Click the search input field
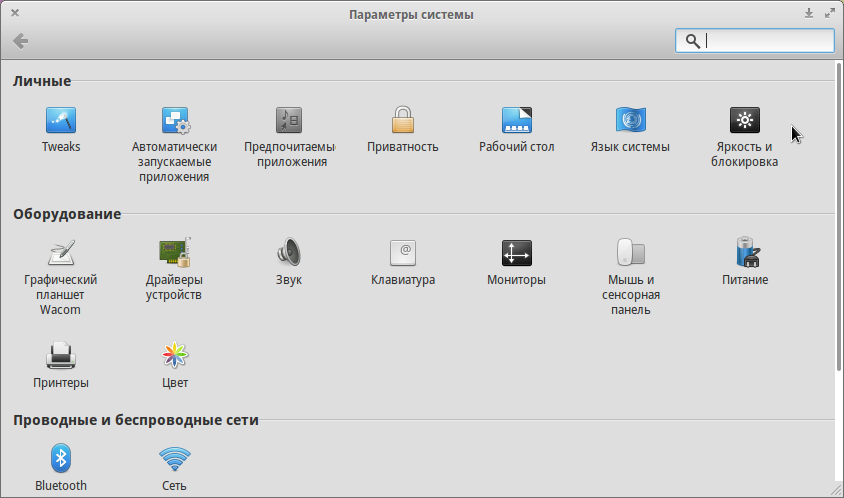 tap(765, 41)
